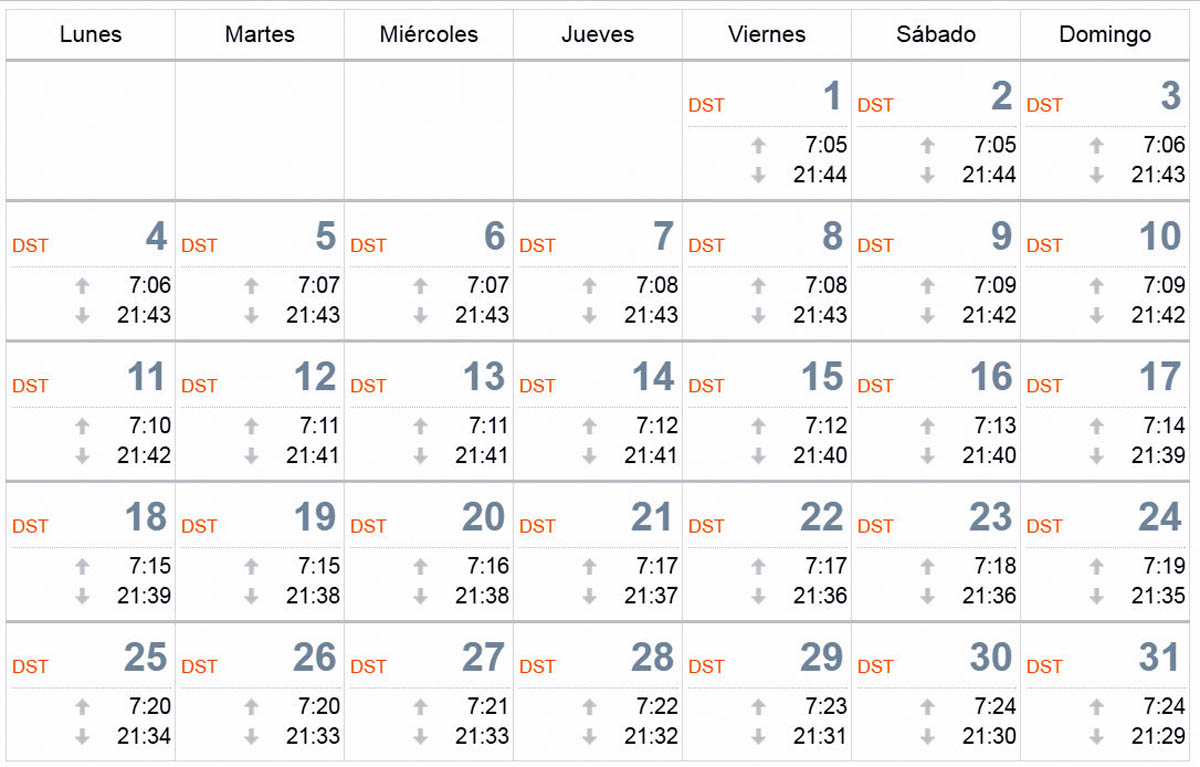Click the 21:34 sunset time on day 25
1200x767 pixels.
tap(144, 736)
